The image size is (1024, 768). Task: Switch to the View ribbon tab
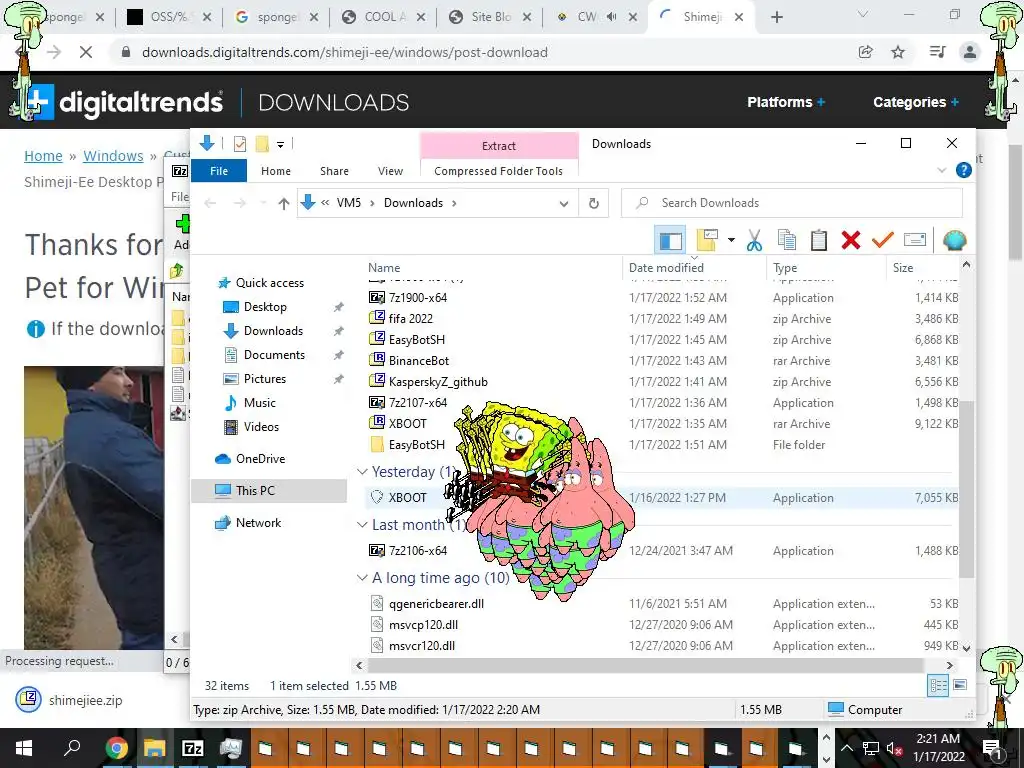(390, 171)
